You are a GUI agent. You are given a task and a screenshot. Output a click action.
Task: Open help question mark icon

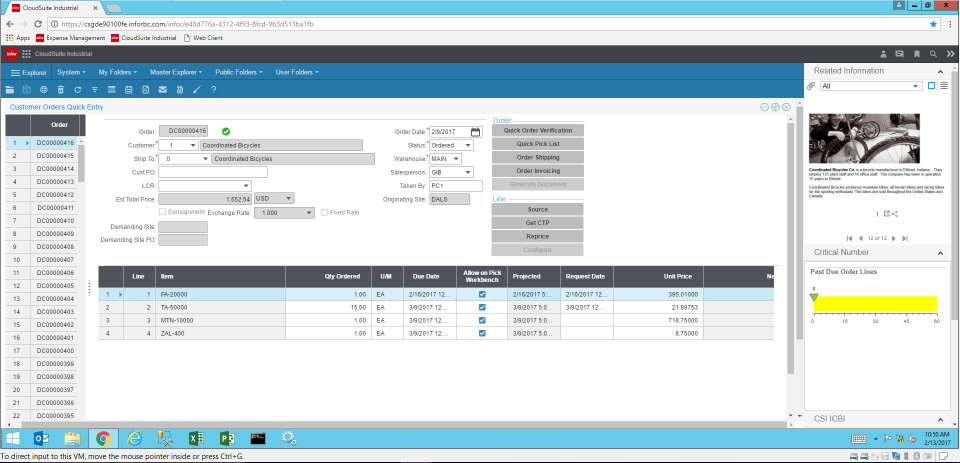click(x=213, y=90)
